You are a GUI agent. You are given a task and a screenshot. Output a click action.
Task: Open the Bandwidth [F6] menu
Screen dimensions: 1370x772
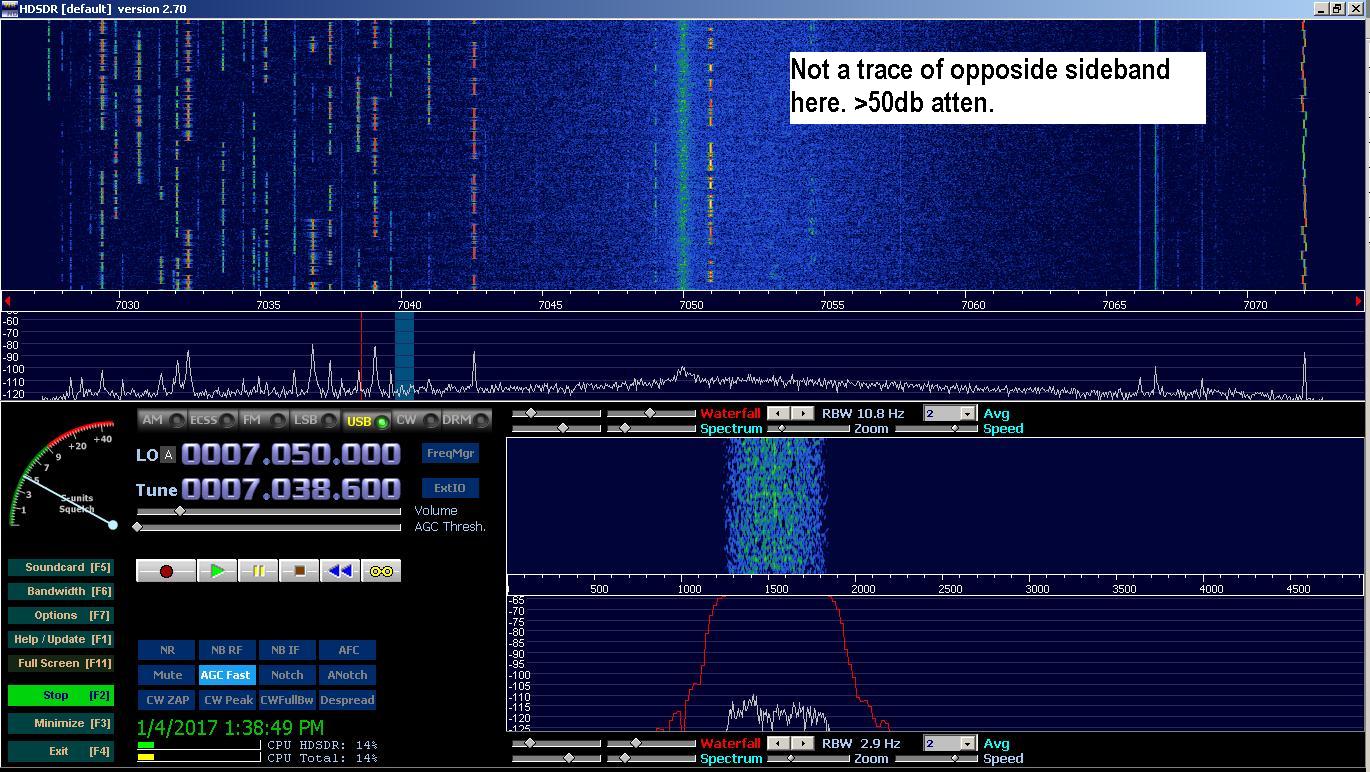[x=59, y=591]
